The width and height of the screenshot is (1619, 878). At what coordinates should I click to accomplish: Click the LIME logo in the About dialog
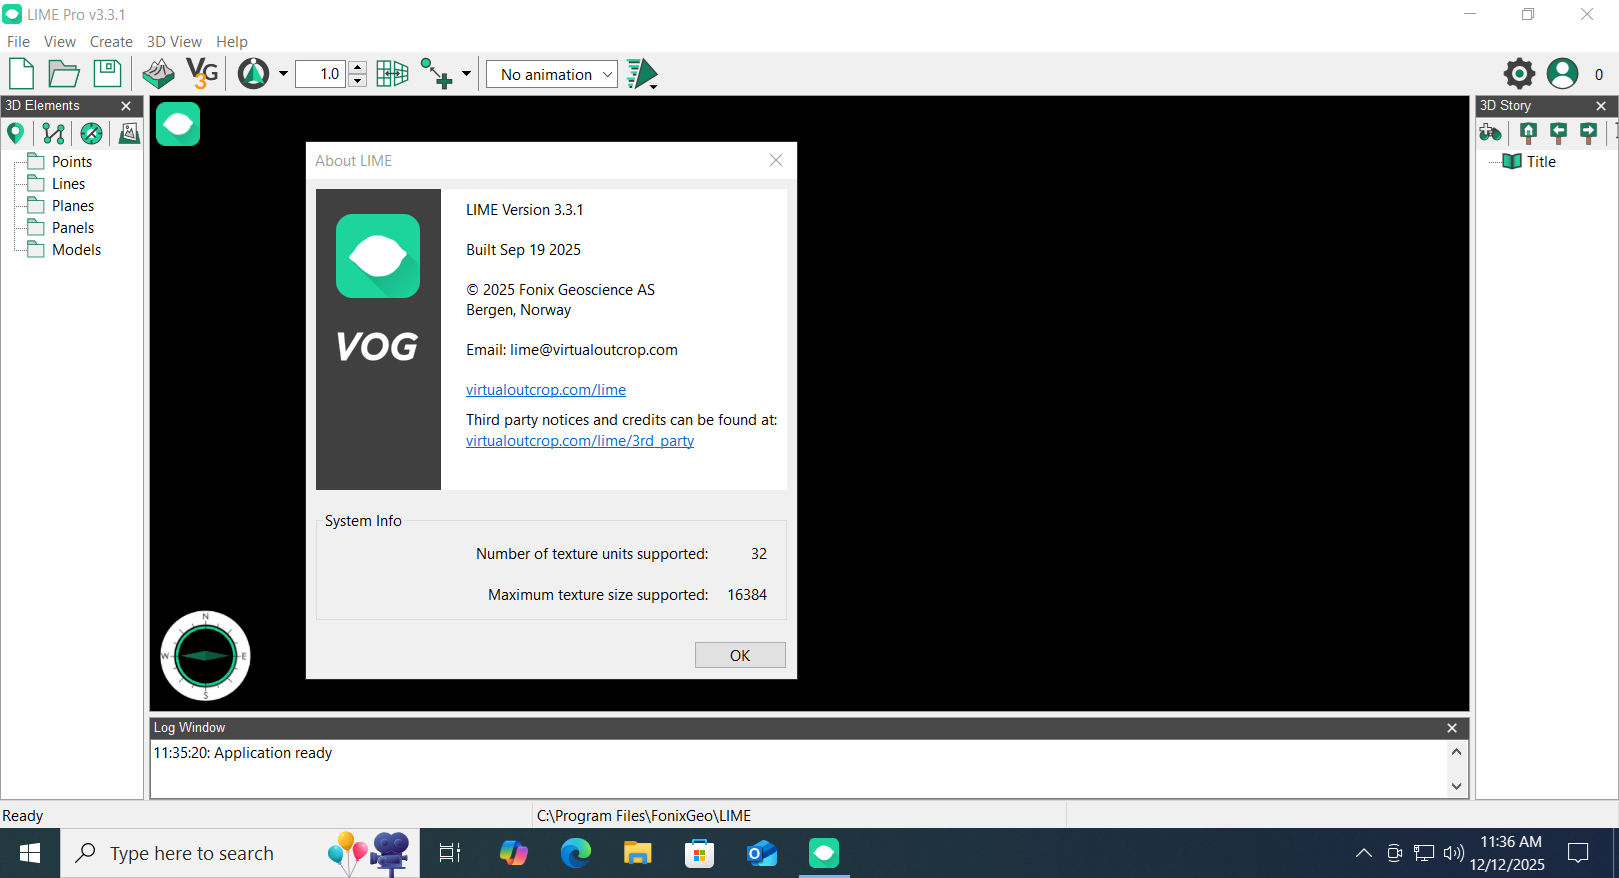(x=378, y=256)
